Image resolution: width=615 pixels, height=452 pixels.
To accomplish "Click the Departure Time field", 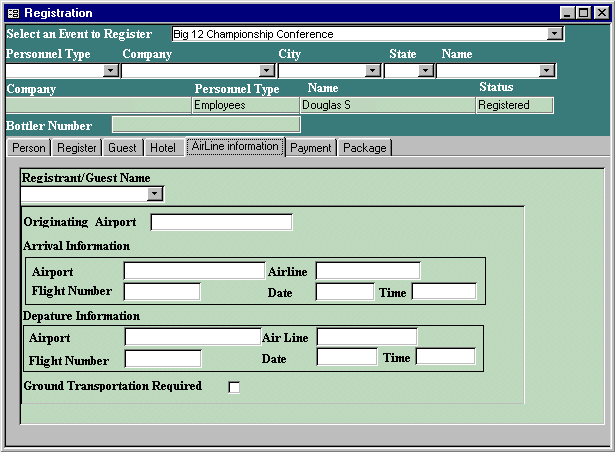I will pos(446,356).
